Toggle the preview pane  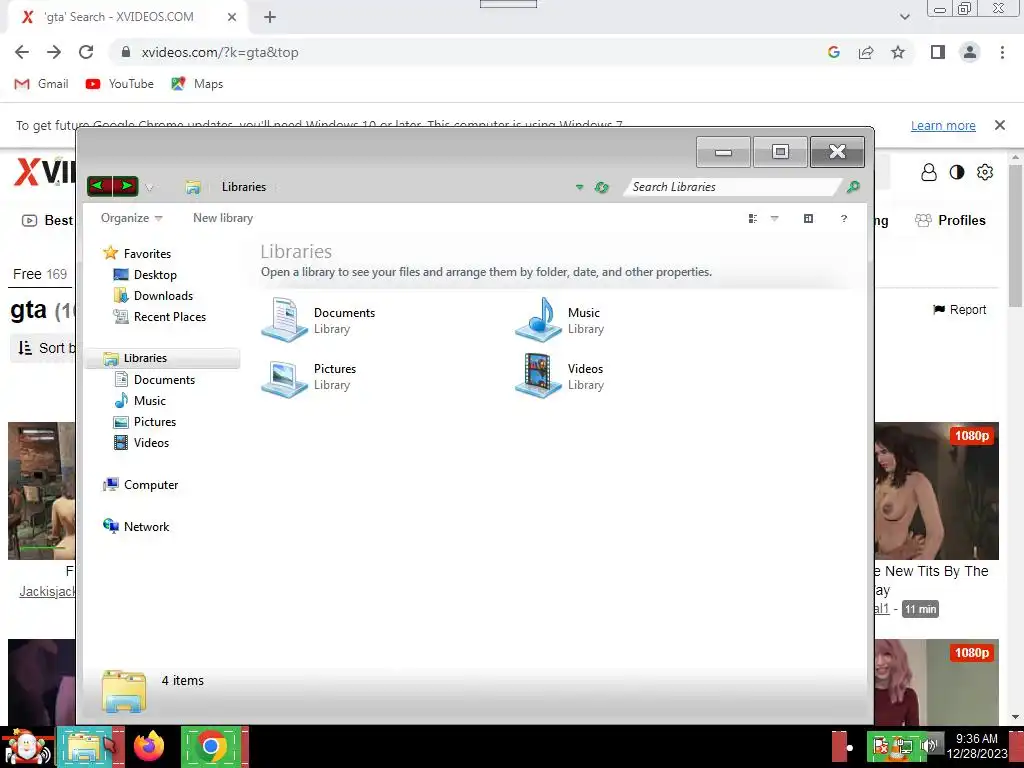point(808,219)
